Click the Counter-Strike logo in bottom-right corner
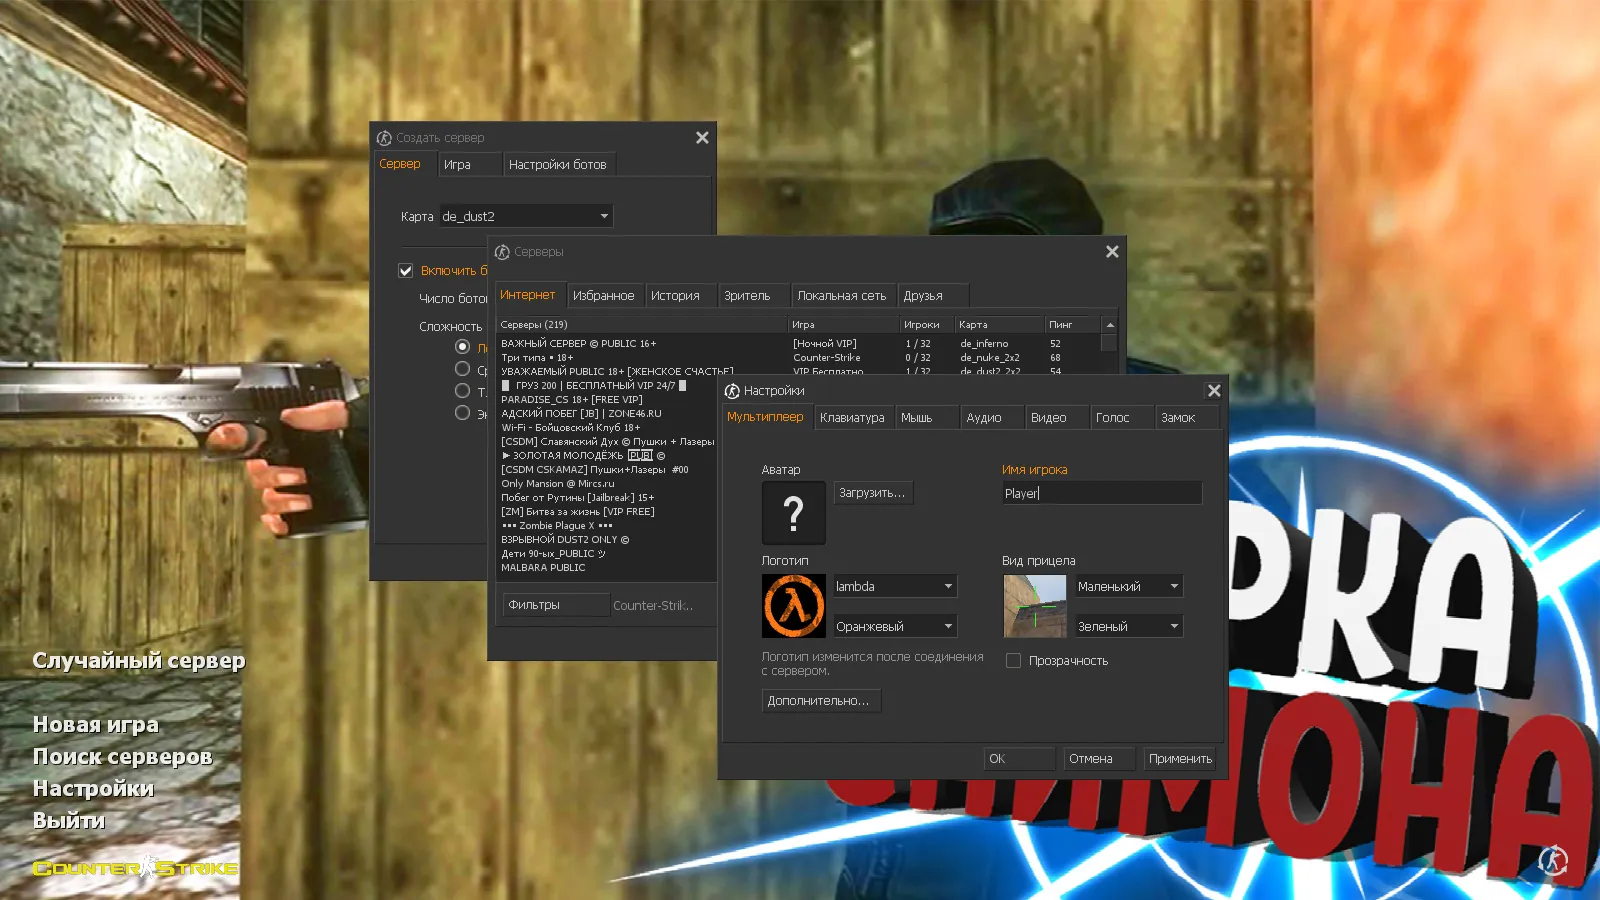The image size is (1600, 900). [x=1553, y=858]
